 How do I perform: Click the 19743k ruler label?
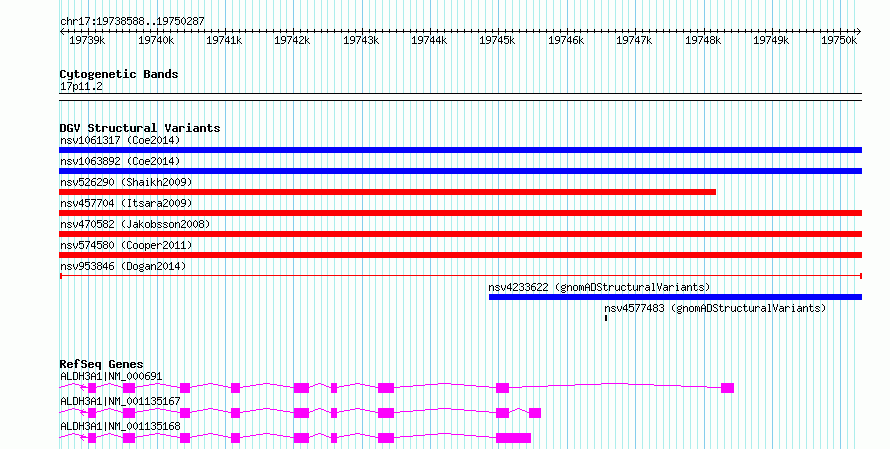coord(361,40)
